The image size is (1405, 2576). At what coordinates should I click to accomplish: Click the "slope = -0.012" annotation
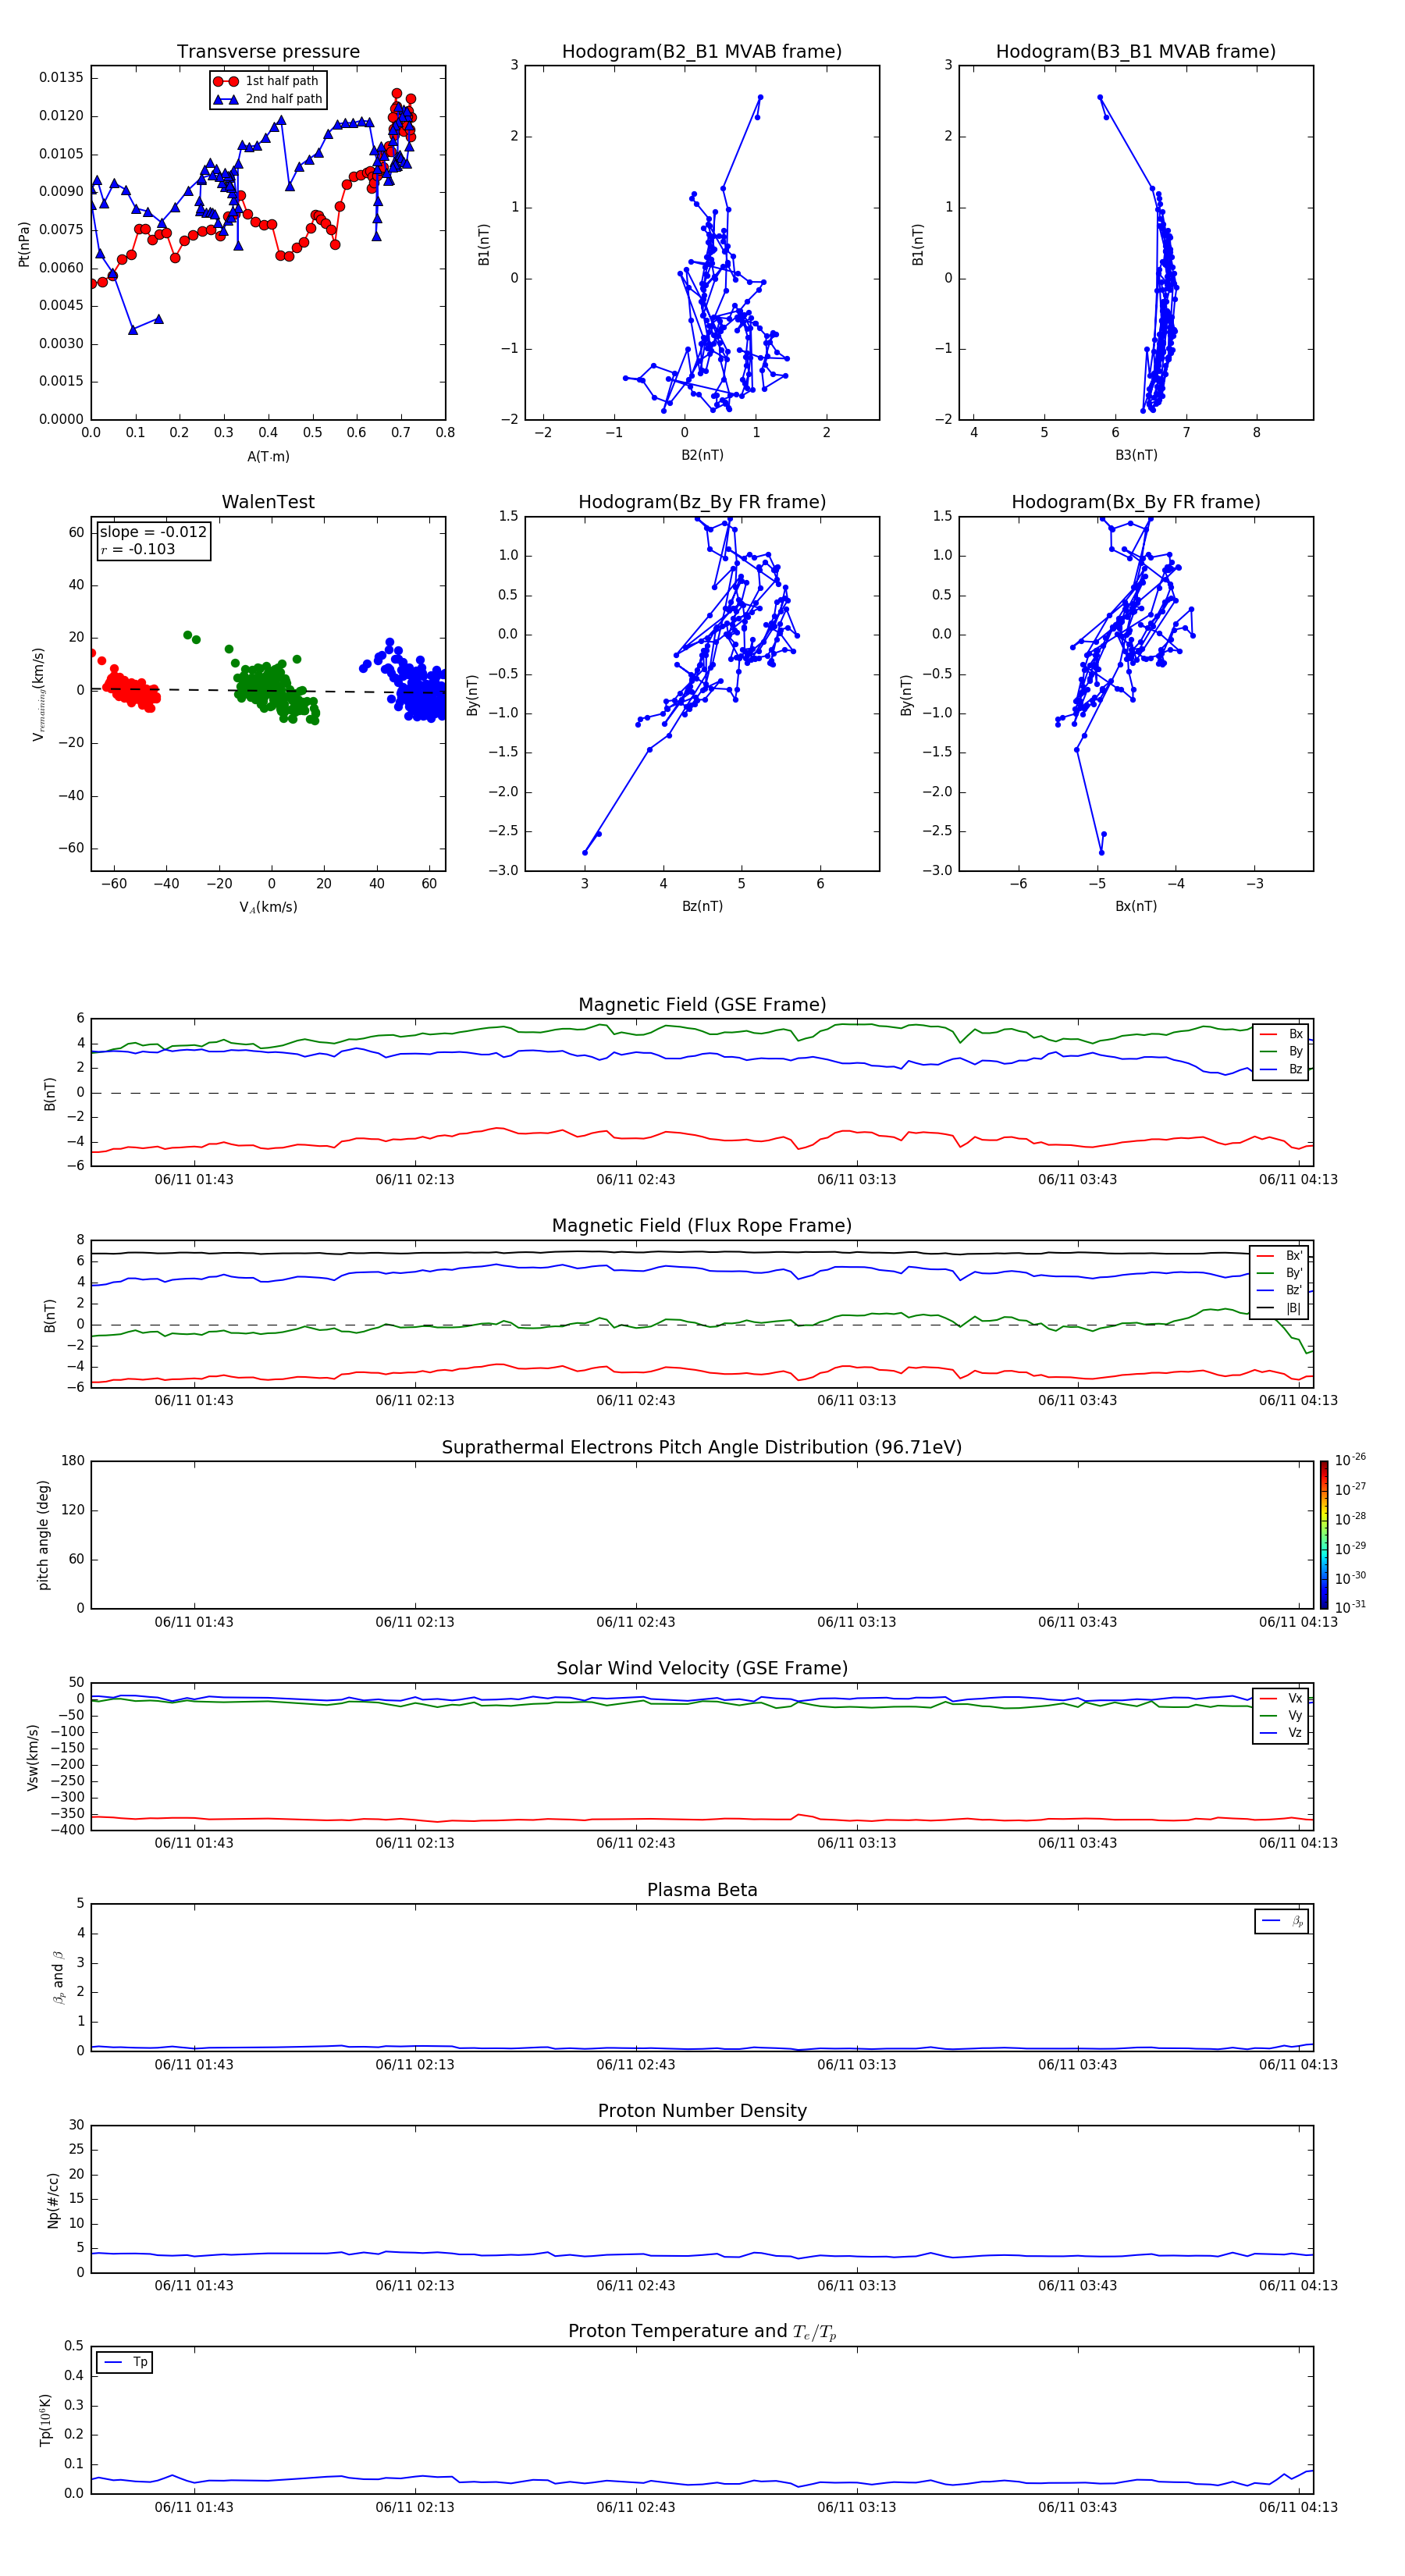point(153,532)
